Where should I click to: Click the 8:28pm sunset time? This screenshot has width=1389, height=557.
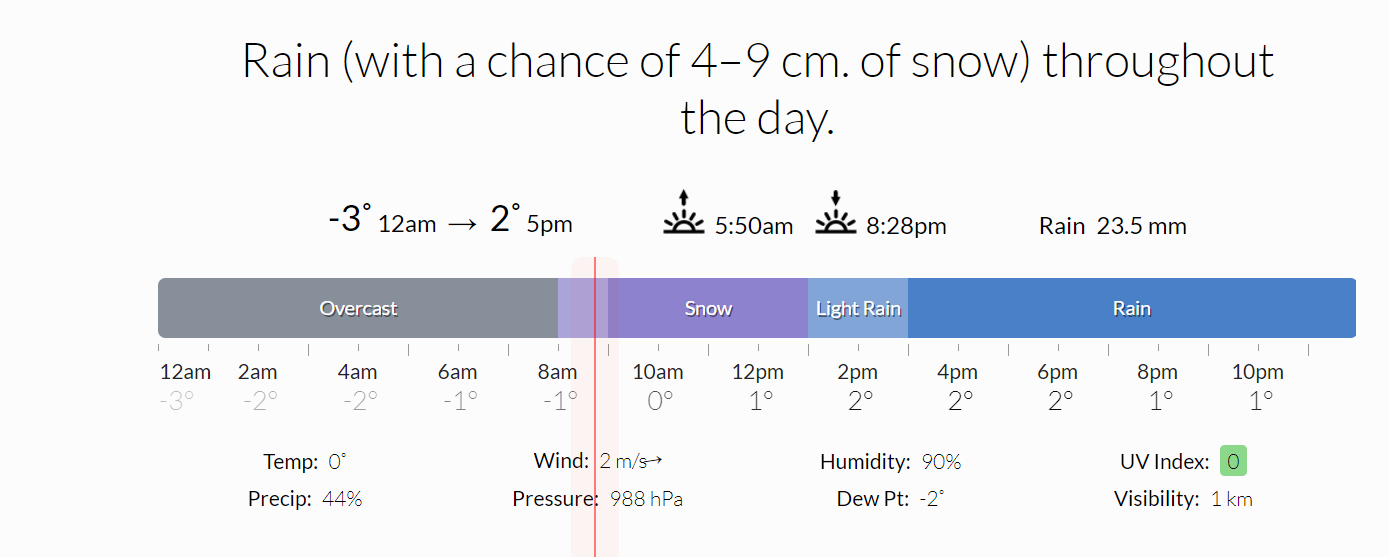pos(906,226)
